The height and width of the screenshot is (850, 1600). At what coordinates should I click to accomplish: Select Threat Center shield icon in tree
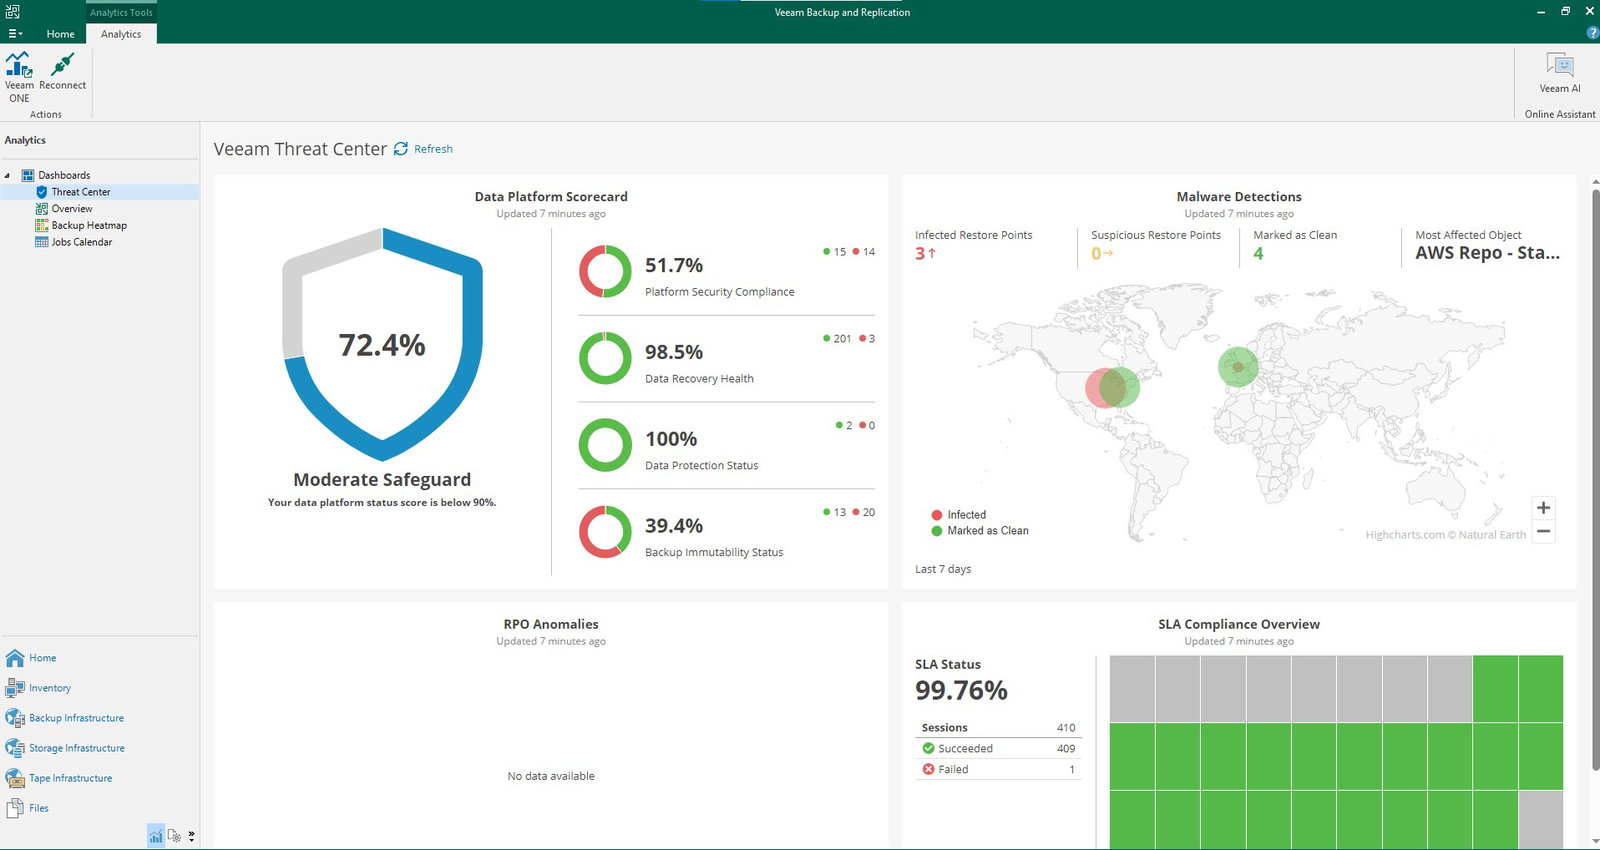(x=42, y=192)
